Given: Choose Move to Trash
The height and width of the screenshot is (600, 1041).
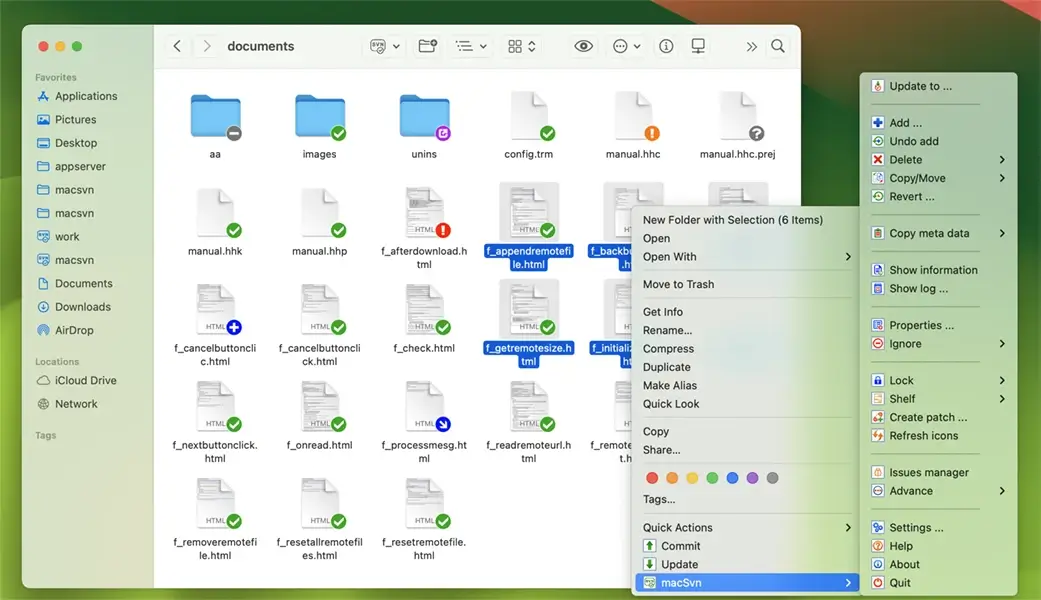Looking at the screenshot, I should click(679, 284).
